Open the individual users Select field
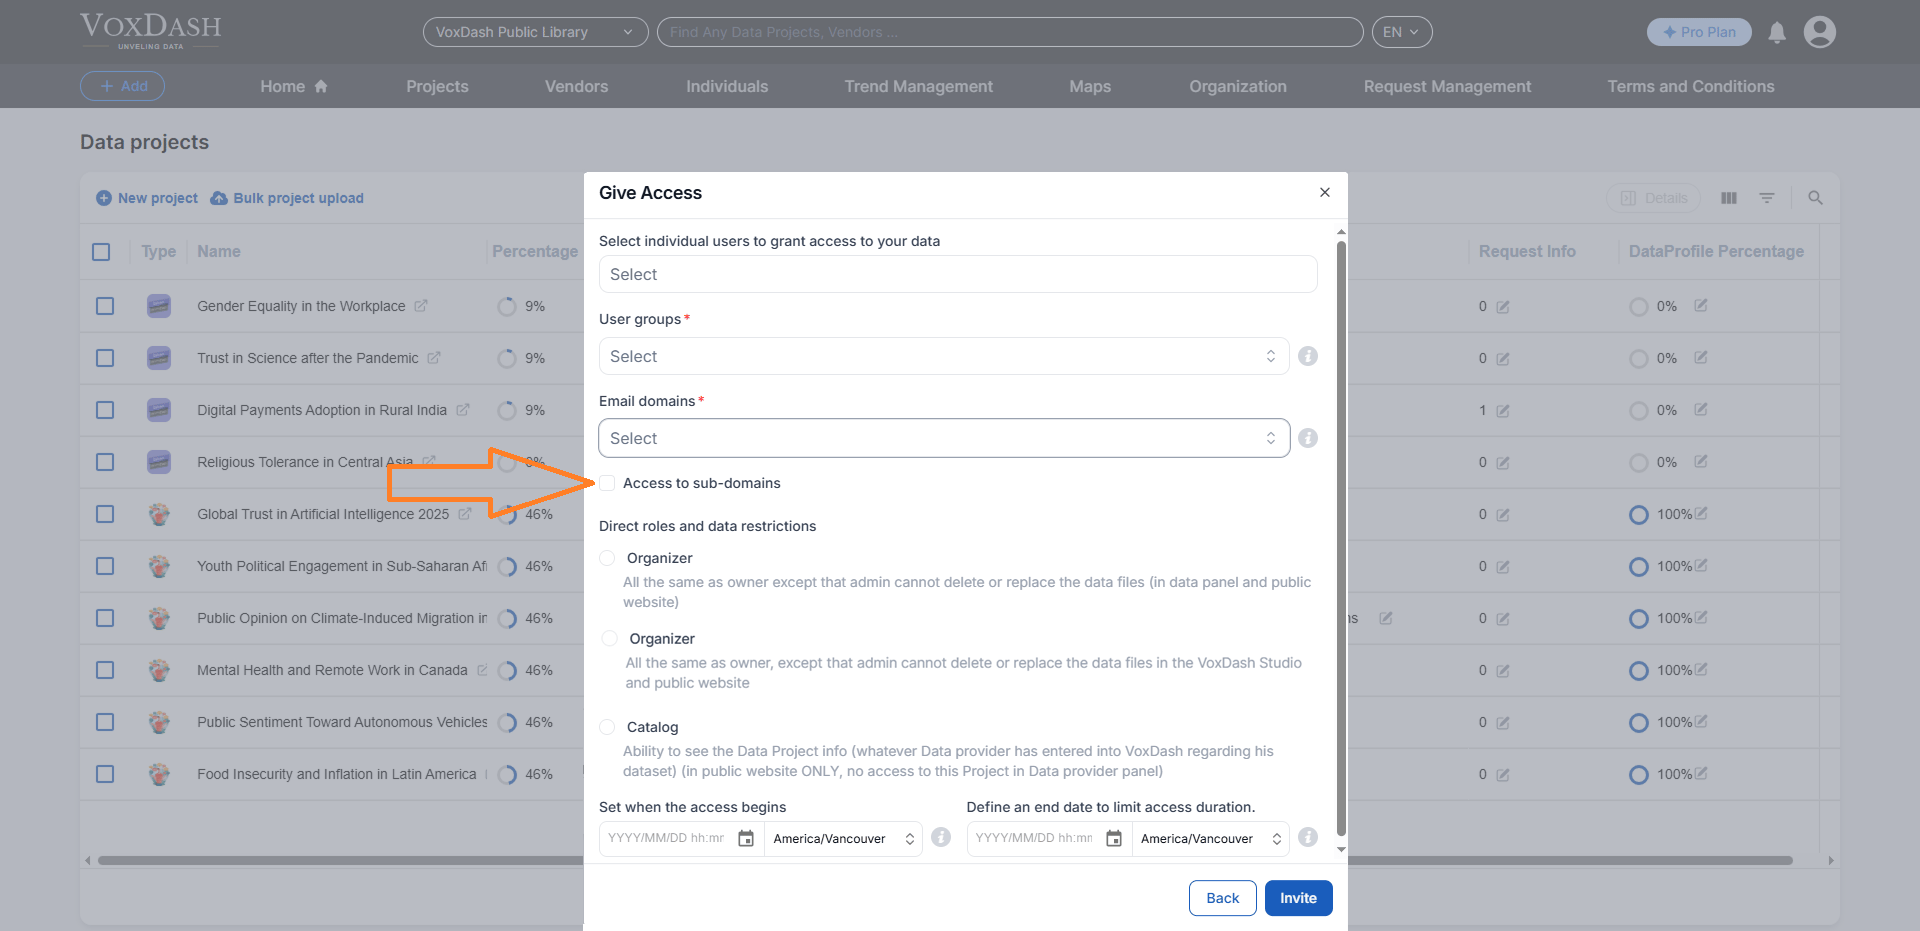Image resolution: width=1920 pixels, height=931 pixels. 958,274
